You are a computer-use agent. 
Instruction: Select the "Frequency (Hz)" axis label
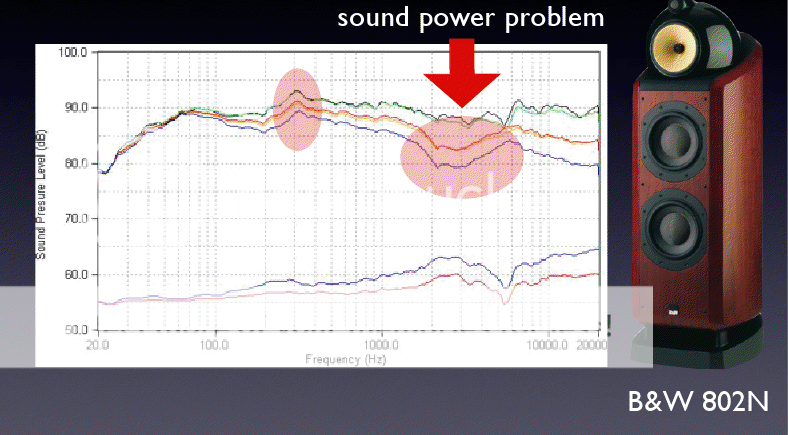(346, 357)
